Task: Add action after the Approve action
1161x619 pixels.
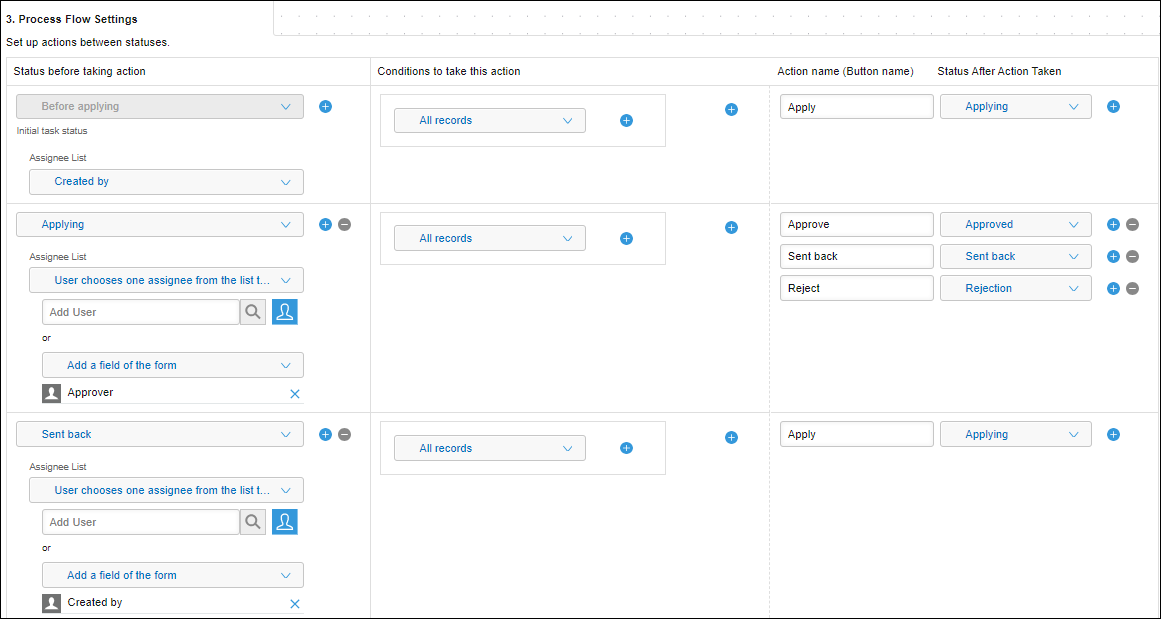Action: 1113,224
